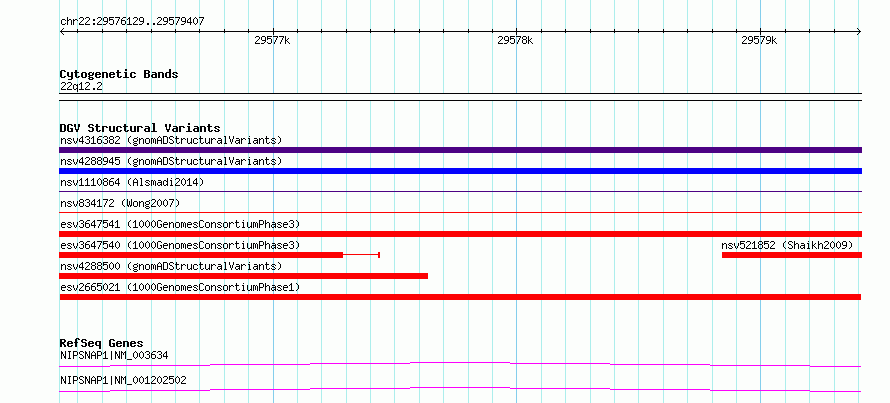Click the Cytogenetic Bands track title
The width and height of the screenshot is (890, 403).
click(x=119, y=74)
